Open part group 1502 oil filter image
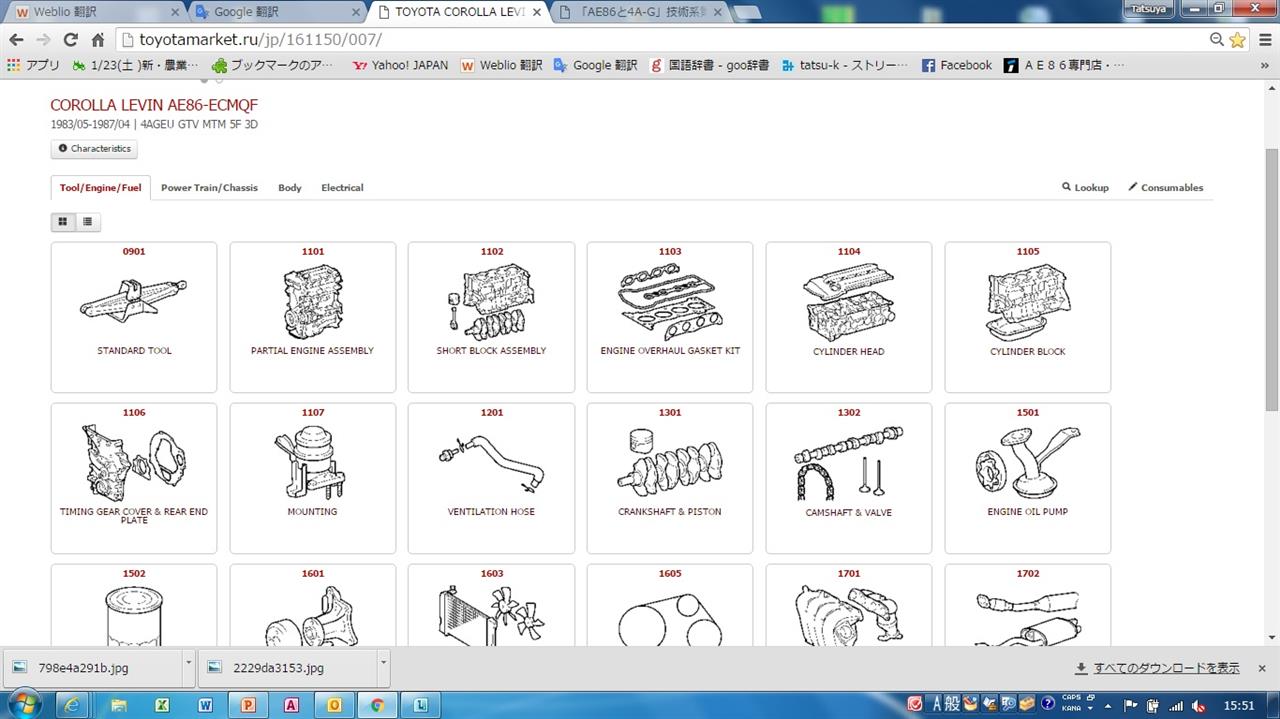The image size is (1280, 719). pos(134,615)
